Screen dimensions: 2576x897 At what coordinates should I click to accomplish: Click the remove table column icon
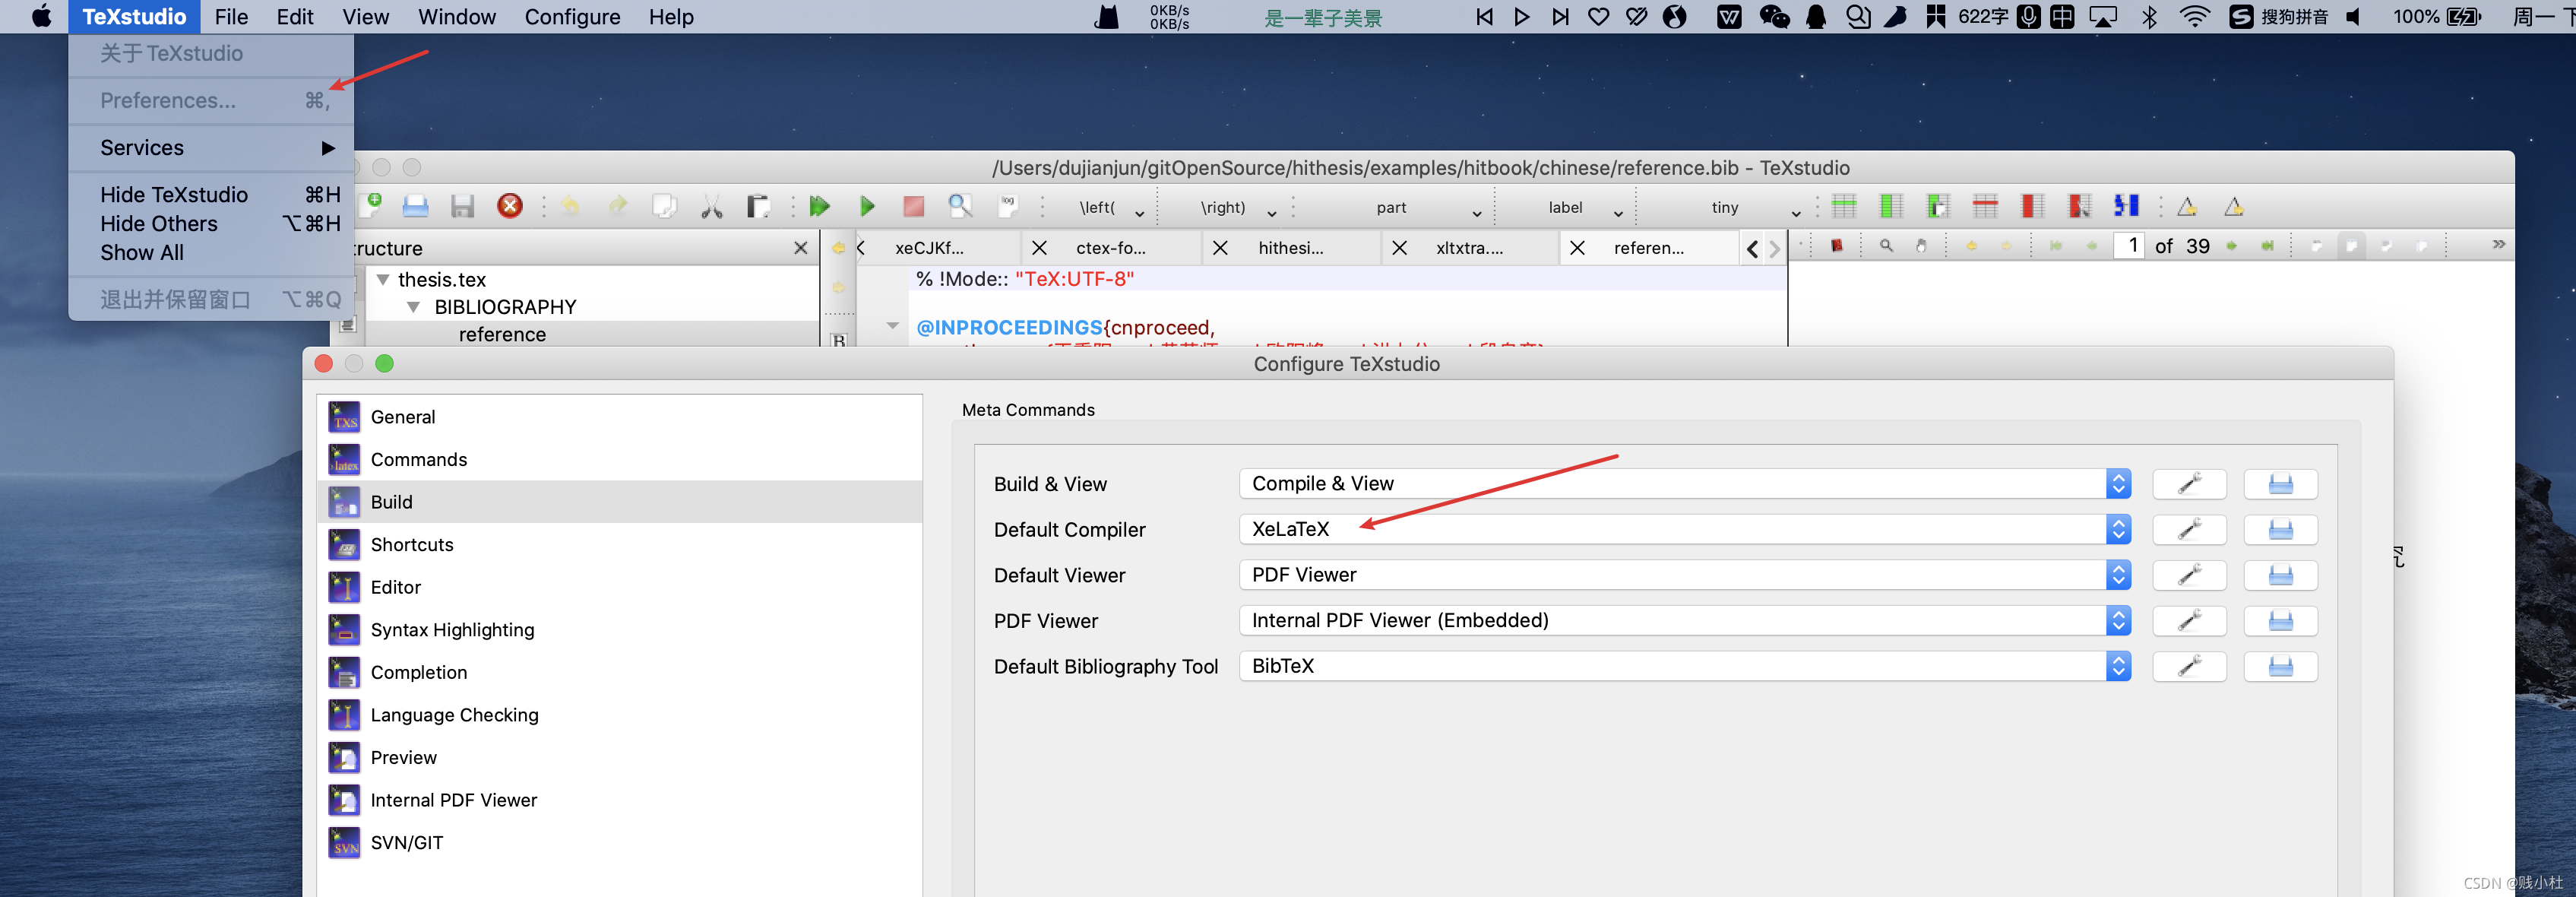point(2032,207)
